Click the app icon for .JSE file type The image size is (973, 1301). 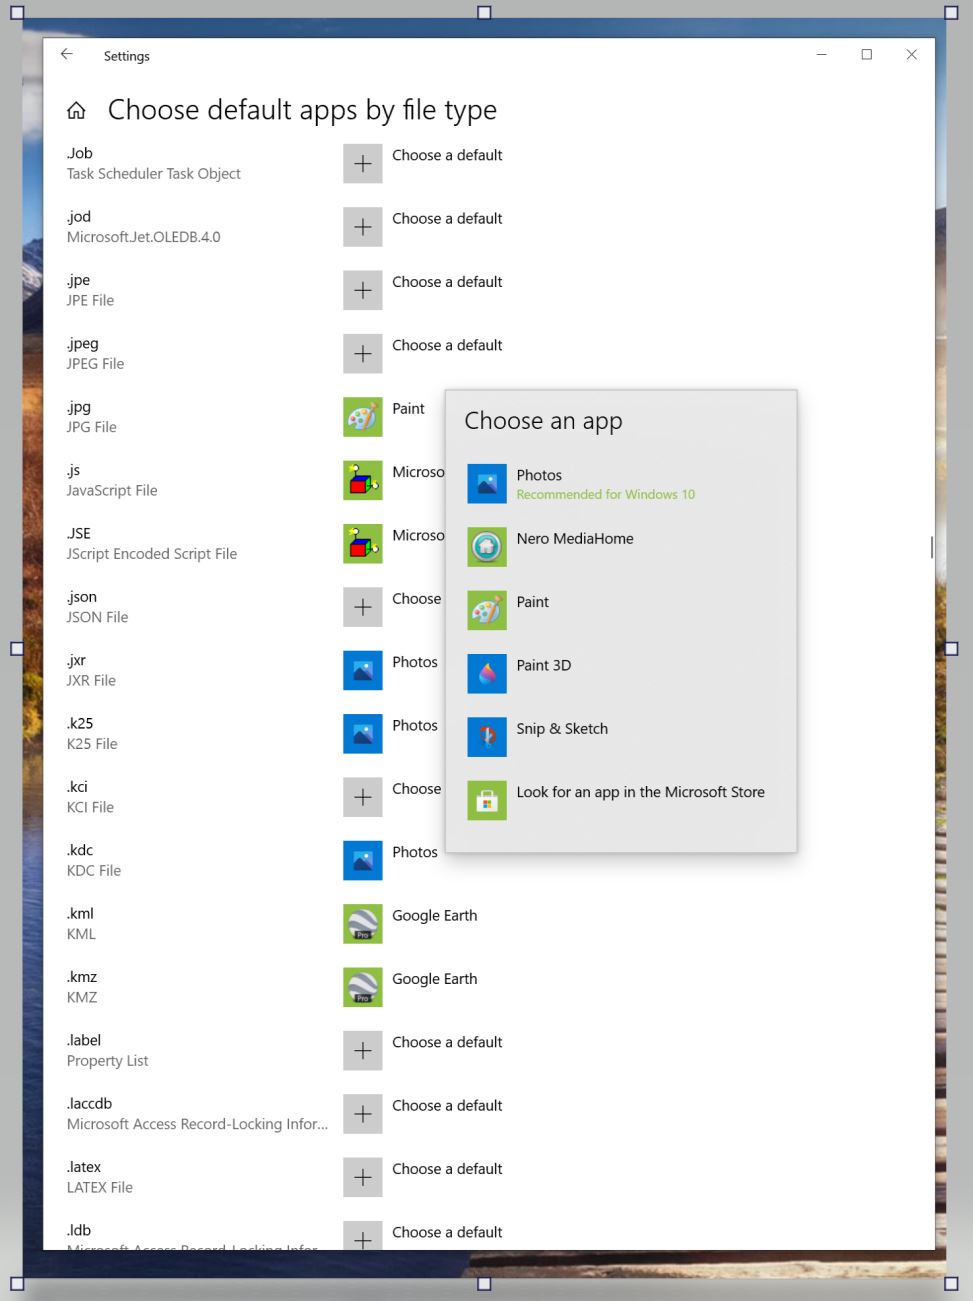click(363, 544)
